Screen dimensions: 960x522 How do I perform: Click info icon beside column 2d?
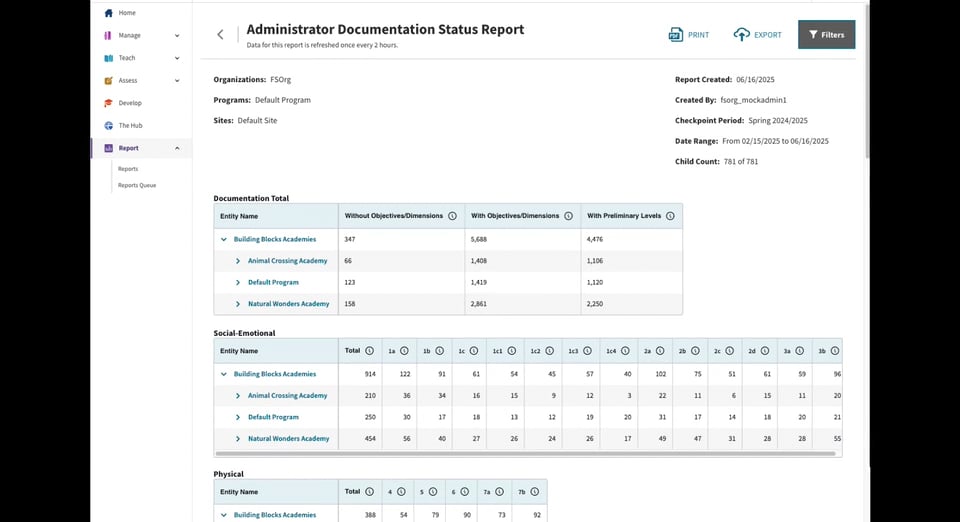coord(765,351)
